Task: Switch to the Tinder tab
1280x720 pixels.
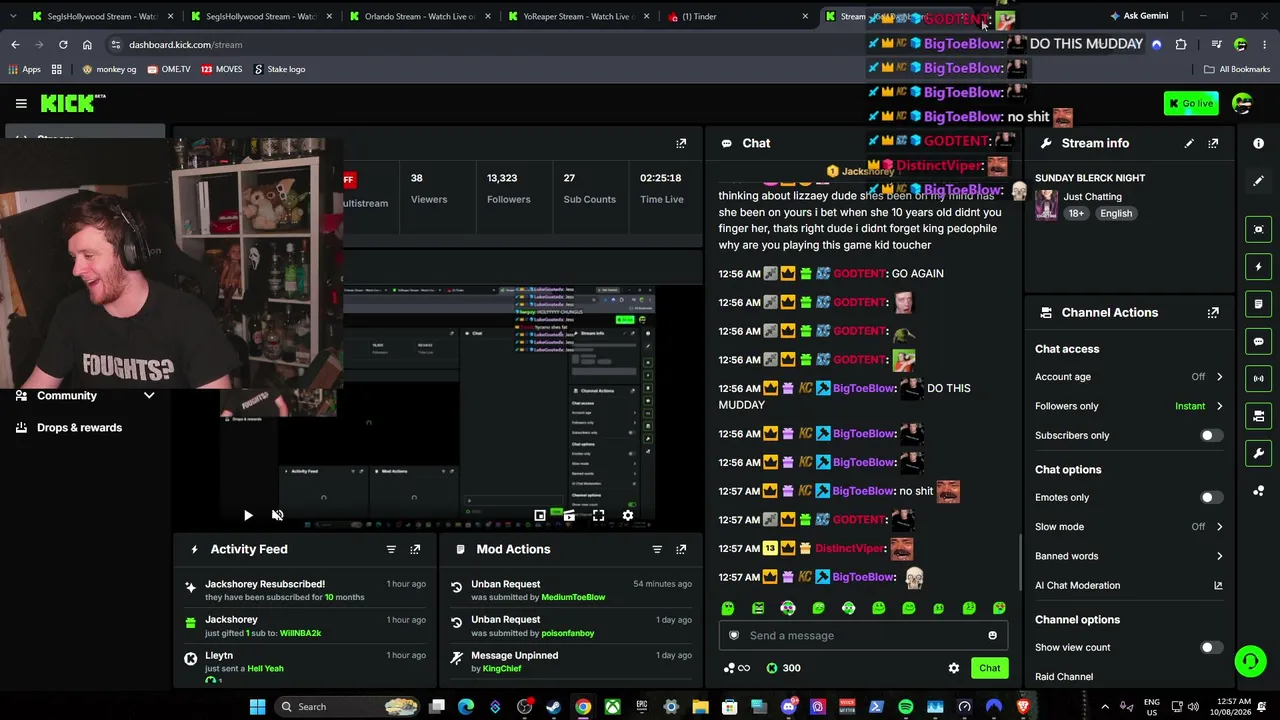Action: point(736,17)
